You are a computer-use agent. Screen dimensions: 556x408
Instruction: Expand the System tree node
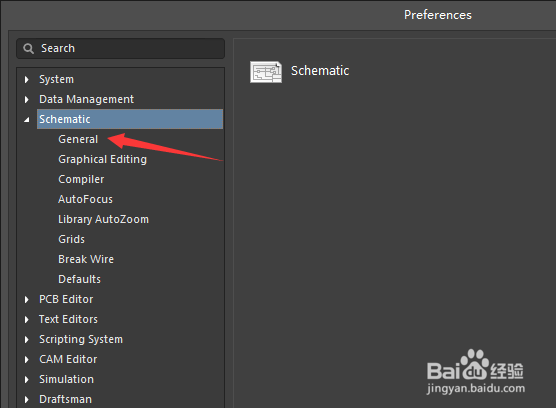coord(27,79)
